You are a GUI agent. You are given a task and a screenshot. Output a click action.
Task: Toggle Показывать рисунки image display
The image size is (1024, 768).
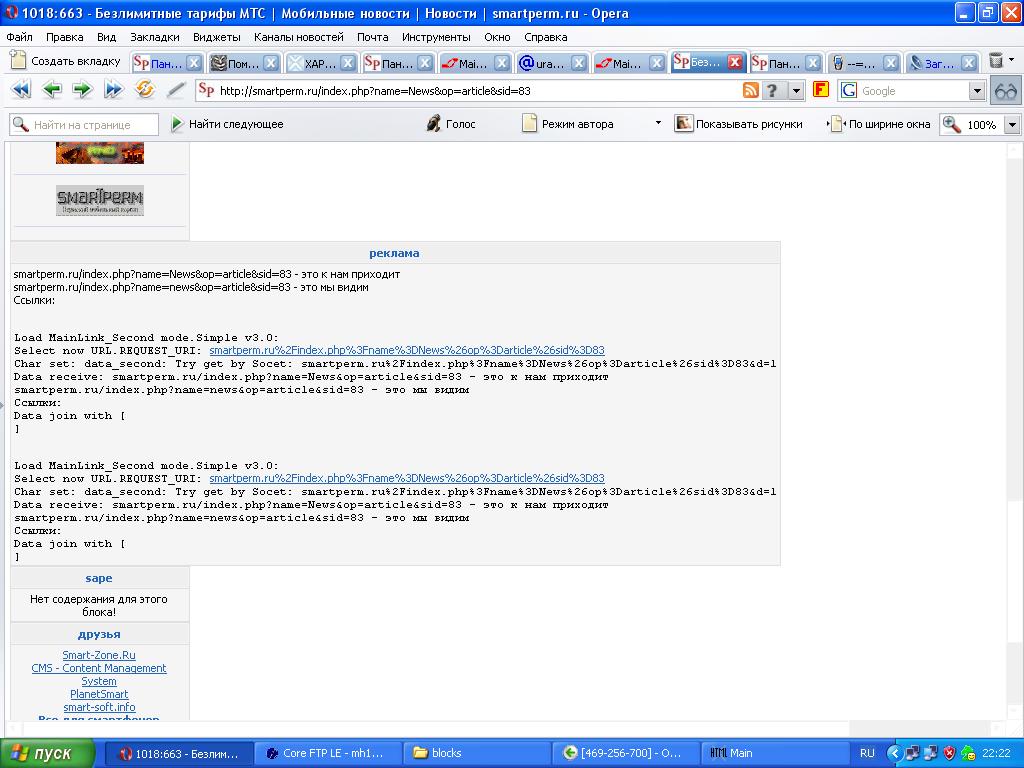(738, 124)
